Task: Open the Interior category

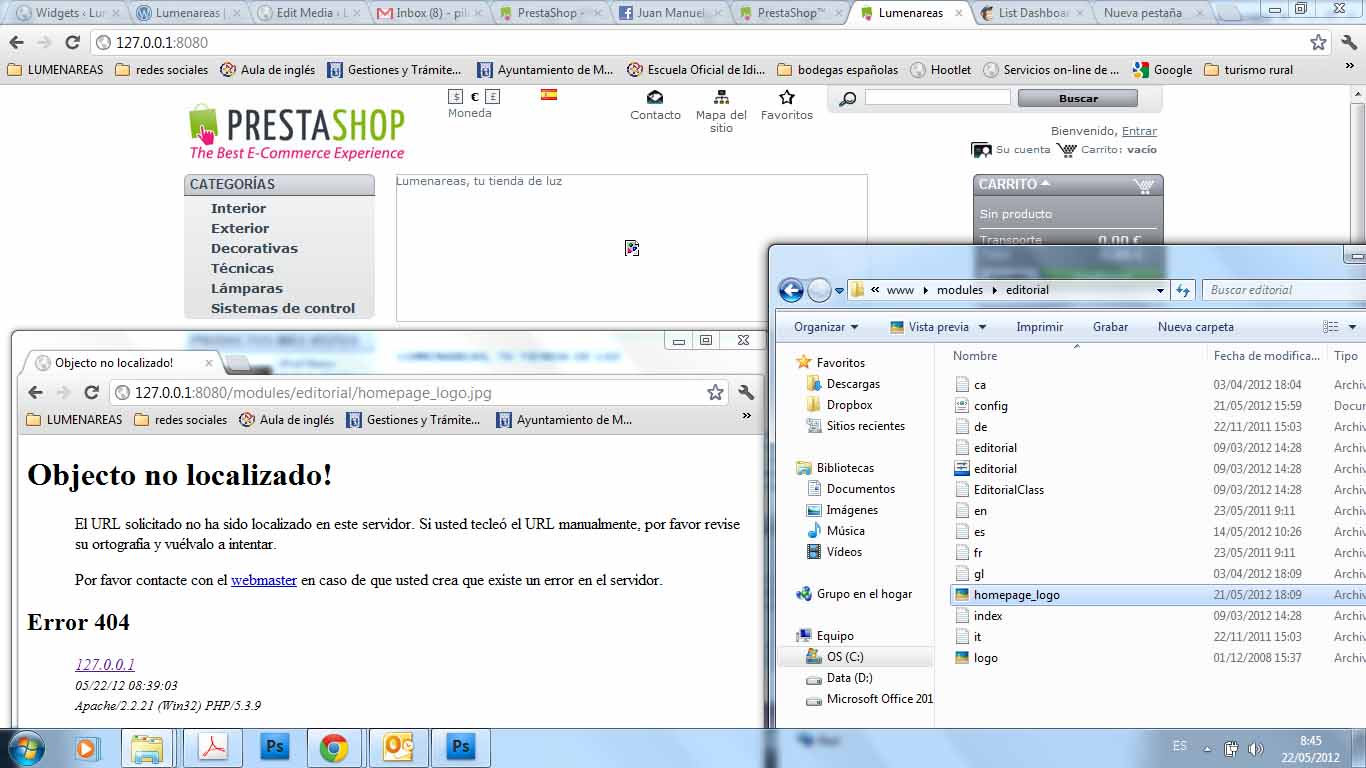Action: (x=238, y=208)
